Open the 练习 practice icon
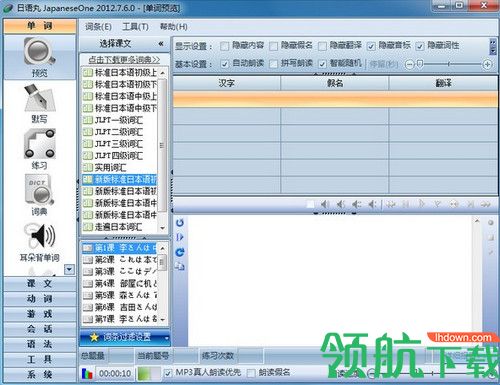This screenshot has height=385, width=500. [x=39, y=144]
